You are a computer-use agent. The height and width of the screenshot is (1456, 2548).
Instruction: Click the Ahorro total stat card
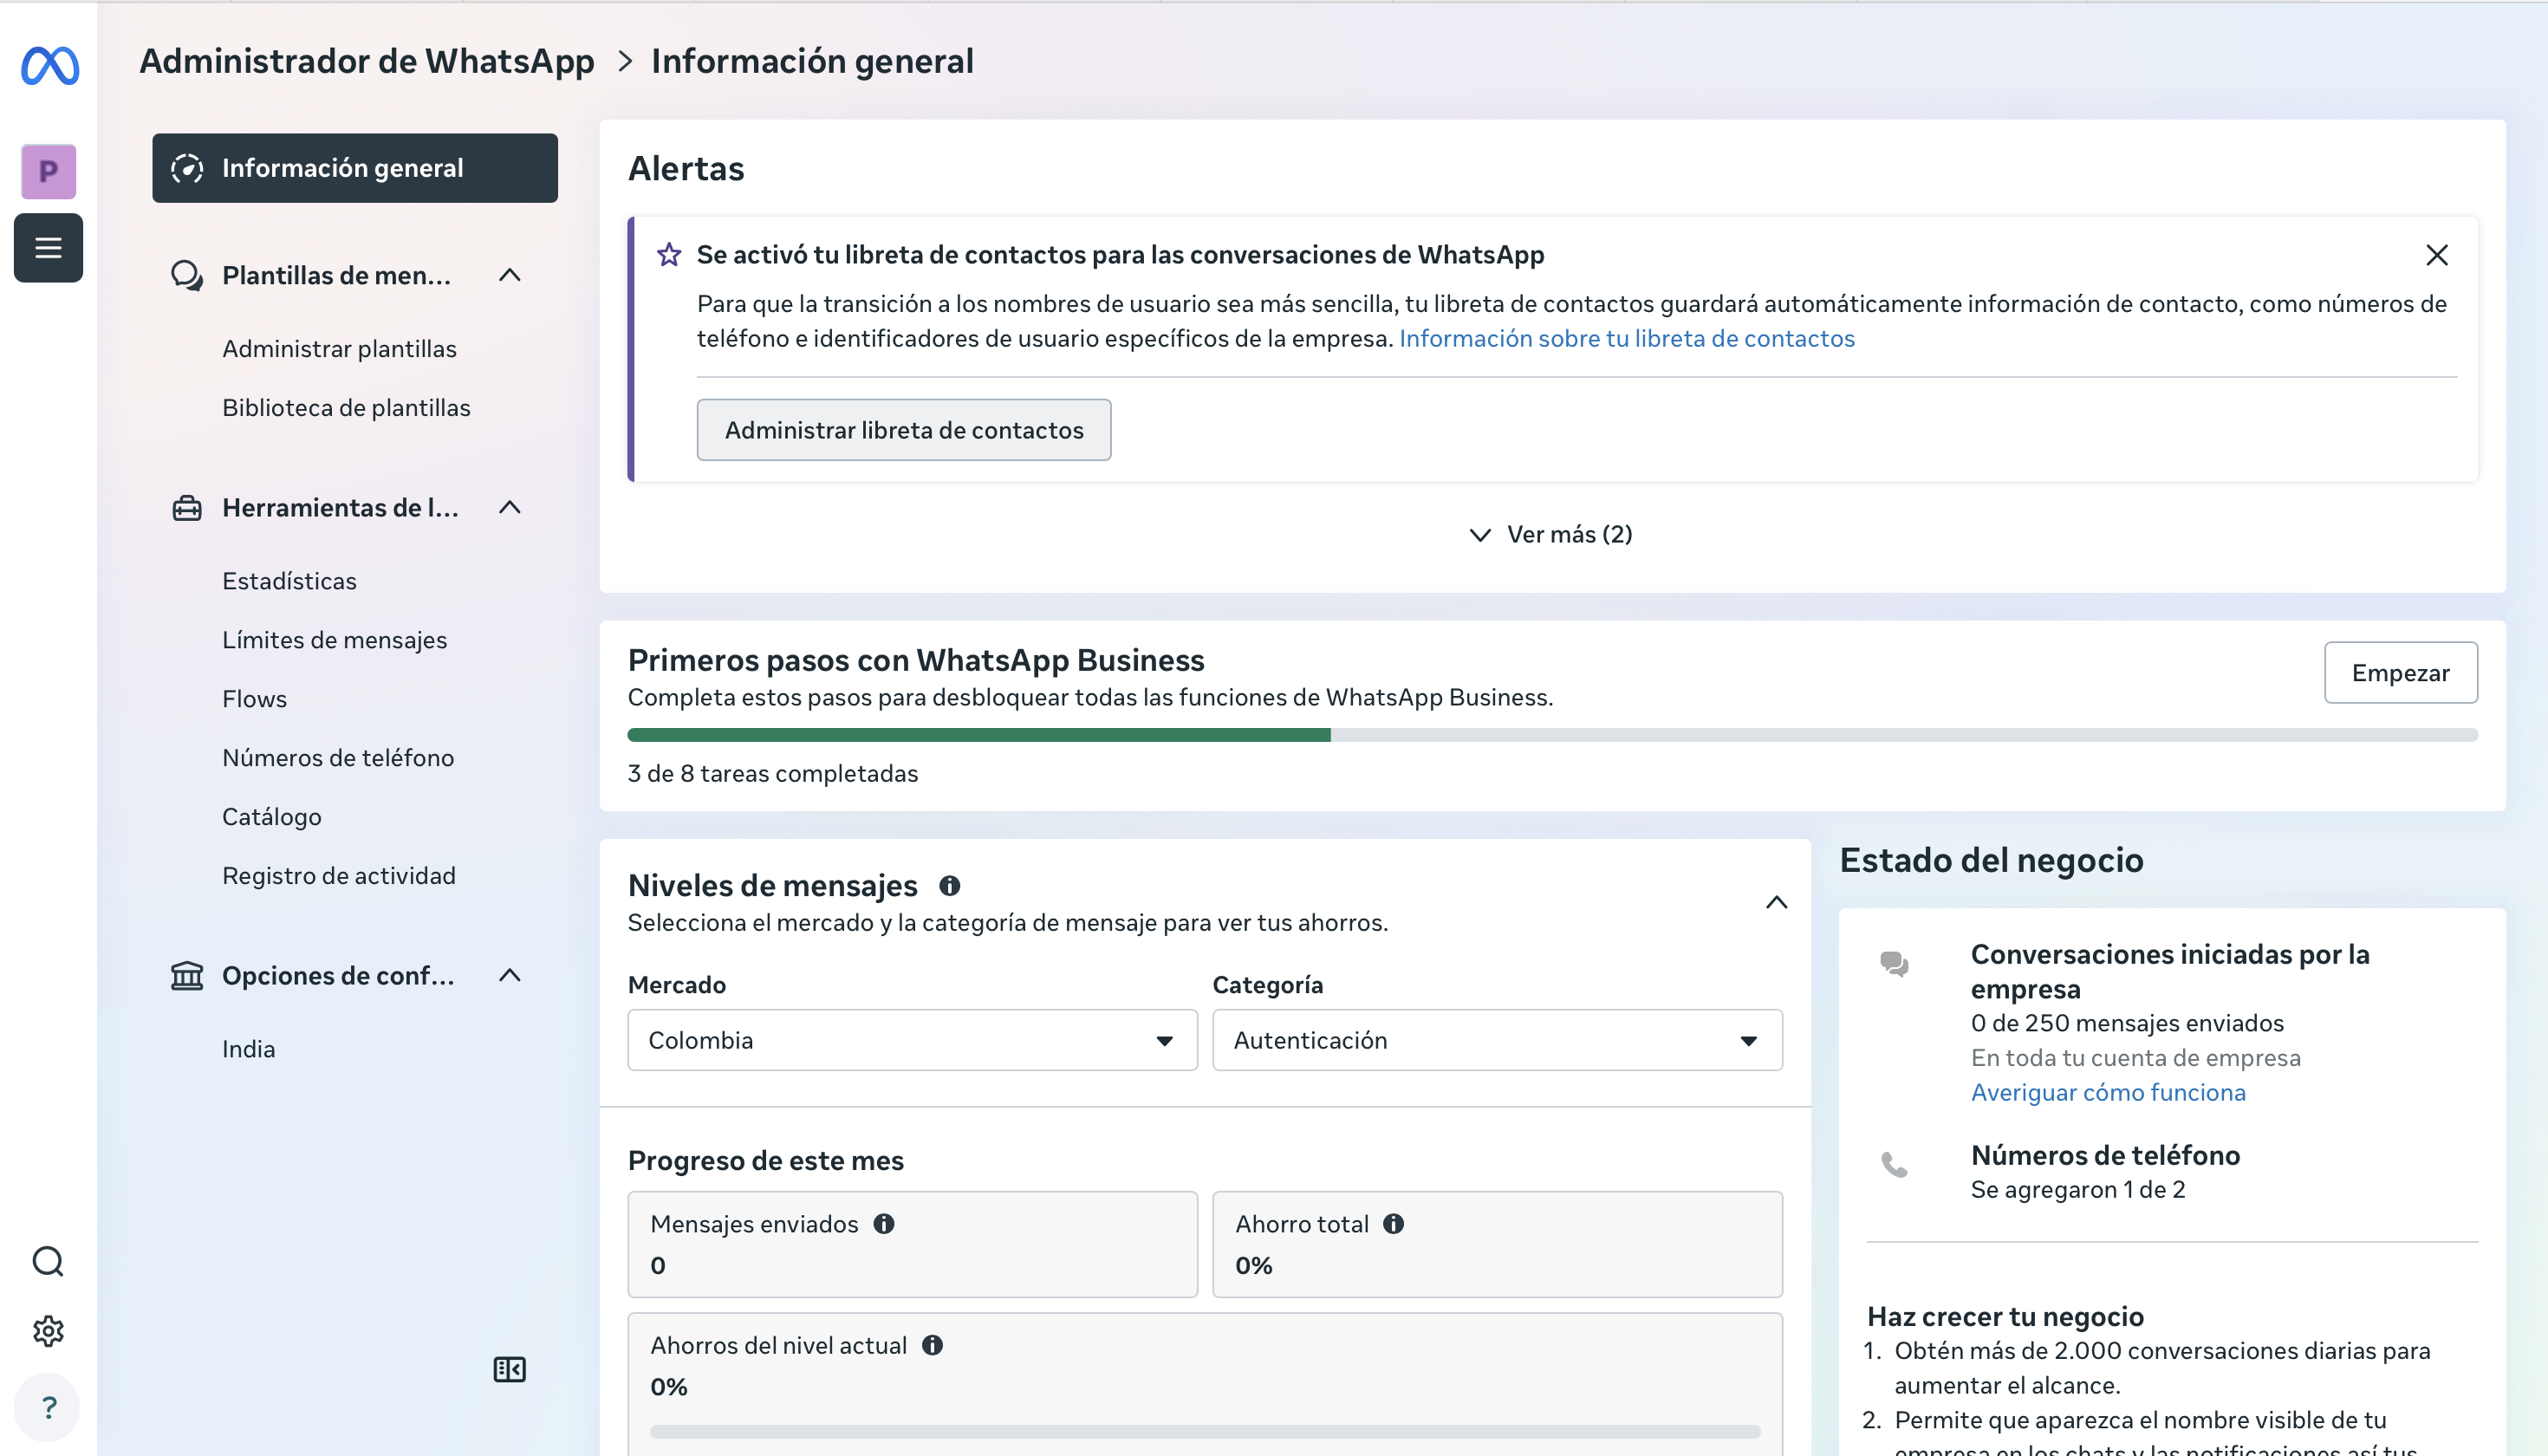[1497, 1244]
